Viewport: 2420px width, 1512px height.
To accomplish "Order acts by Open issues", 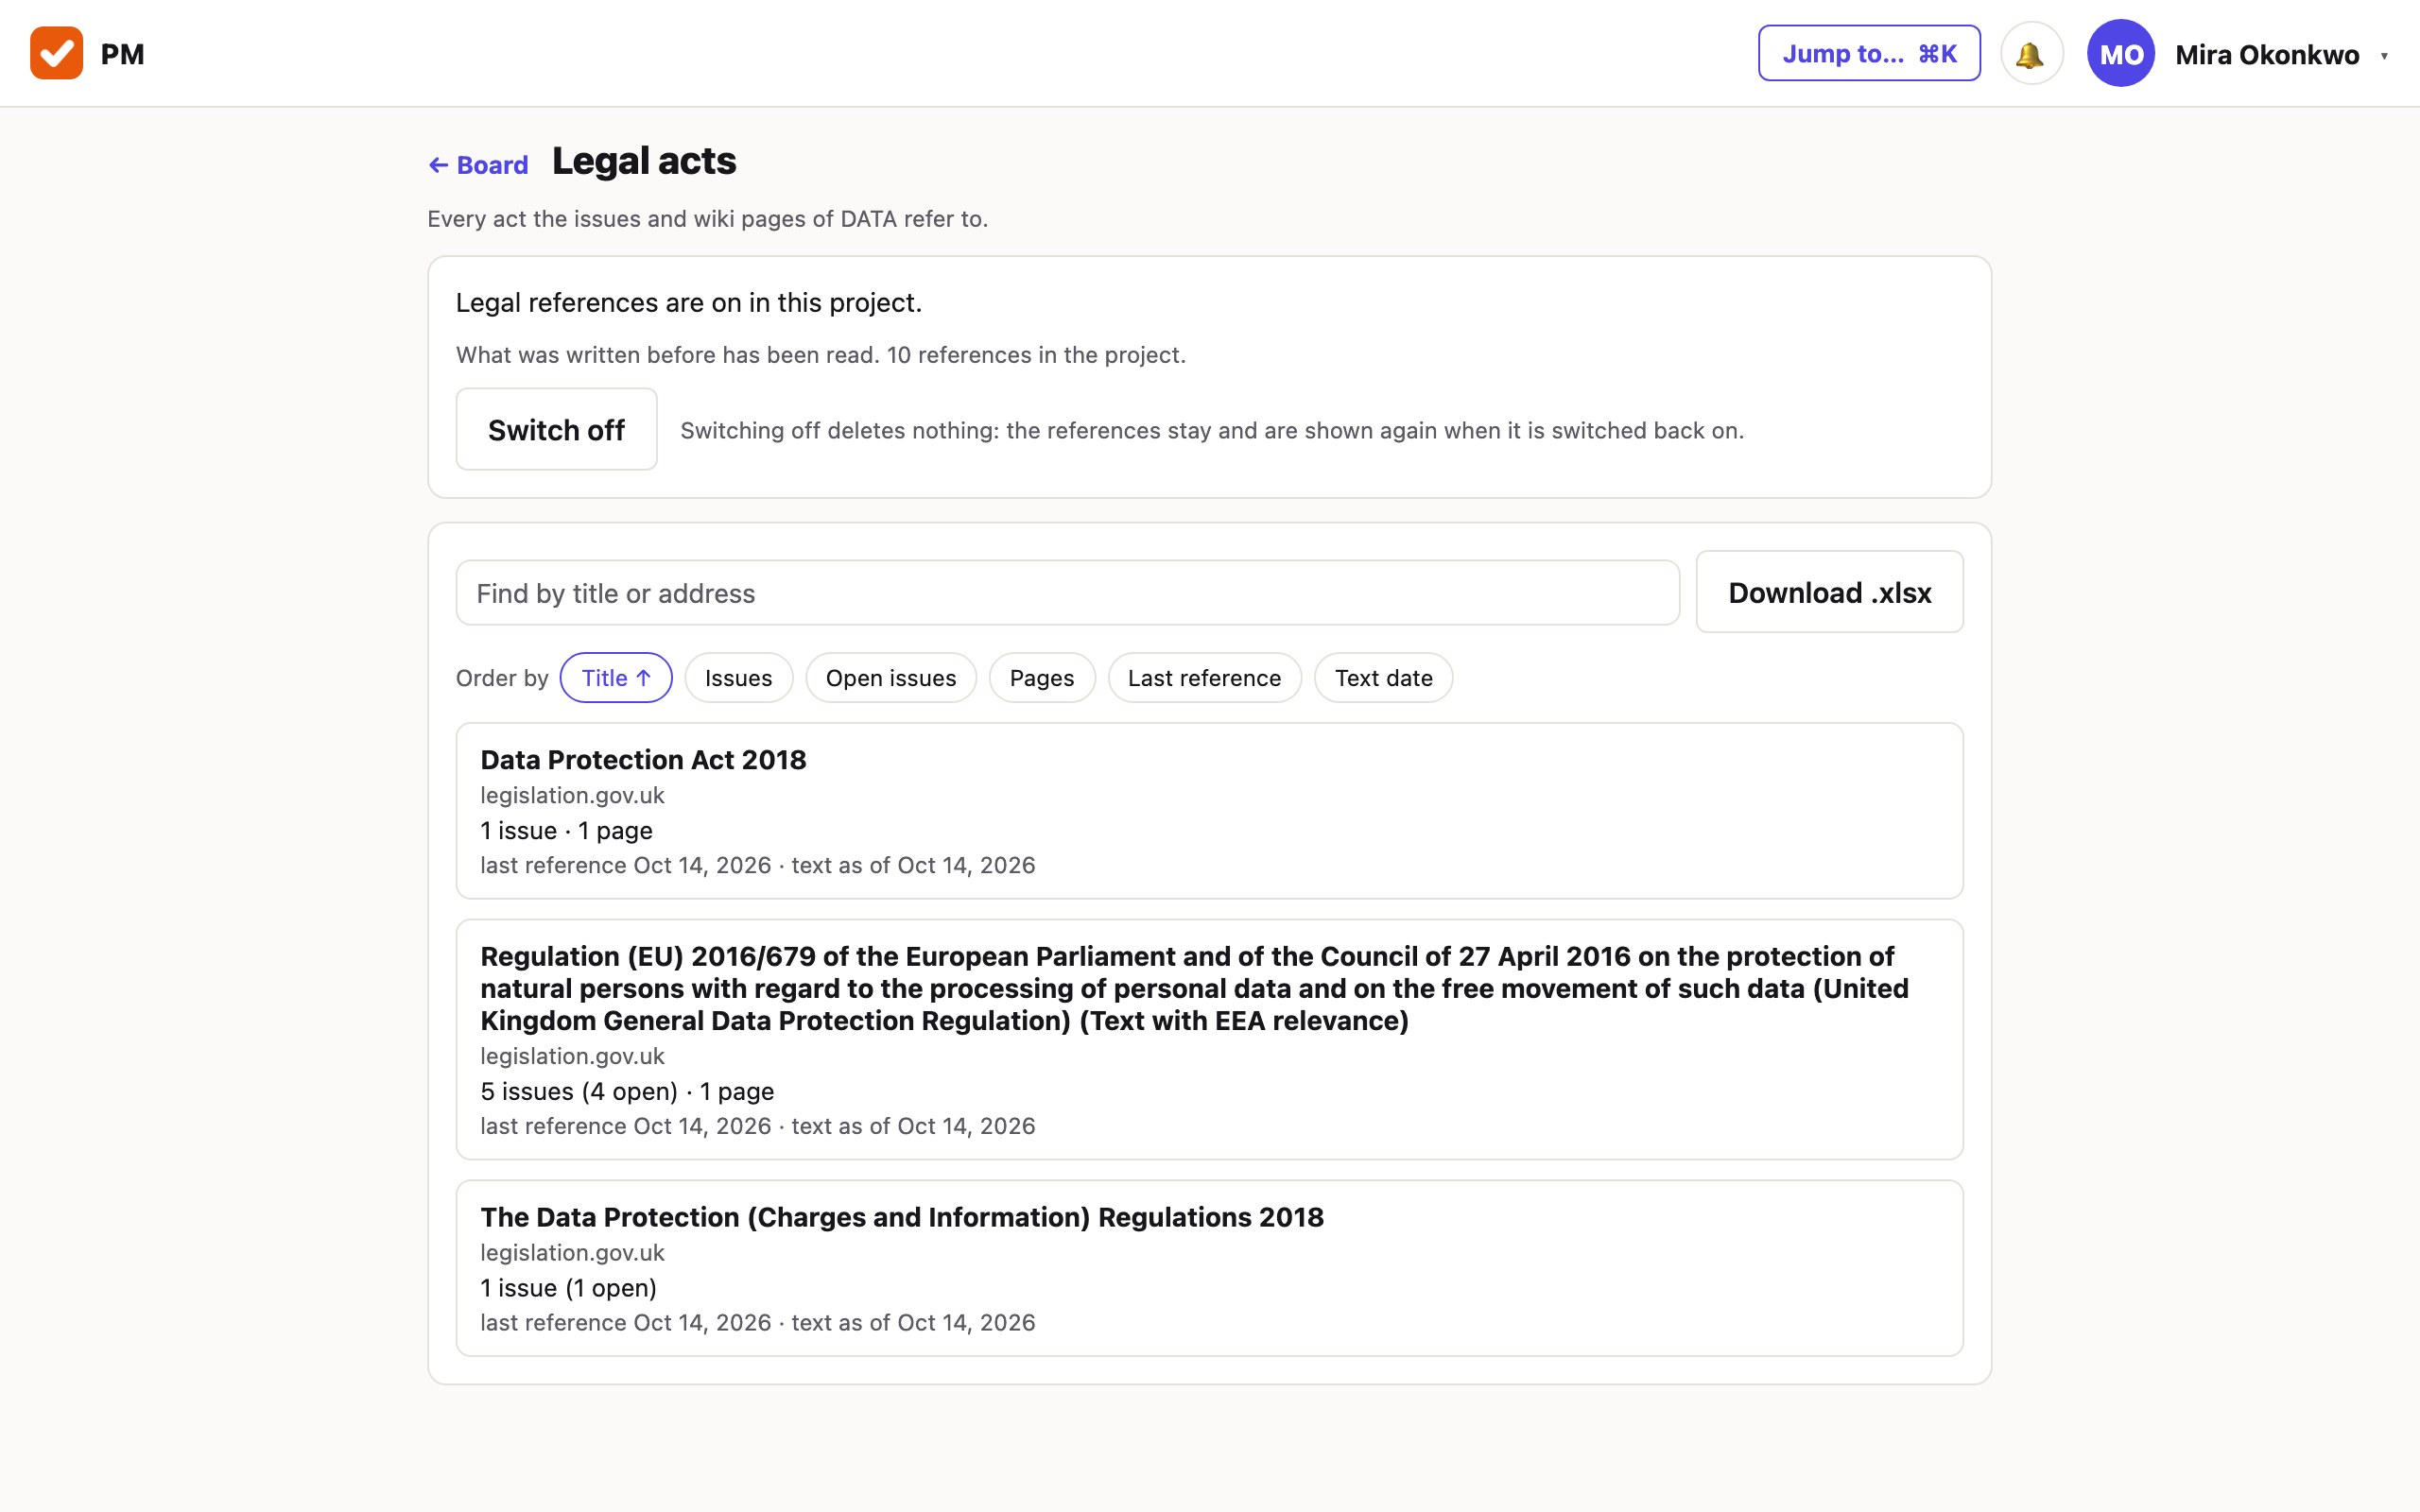I will click(890, 678).
